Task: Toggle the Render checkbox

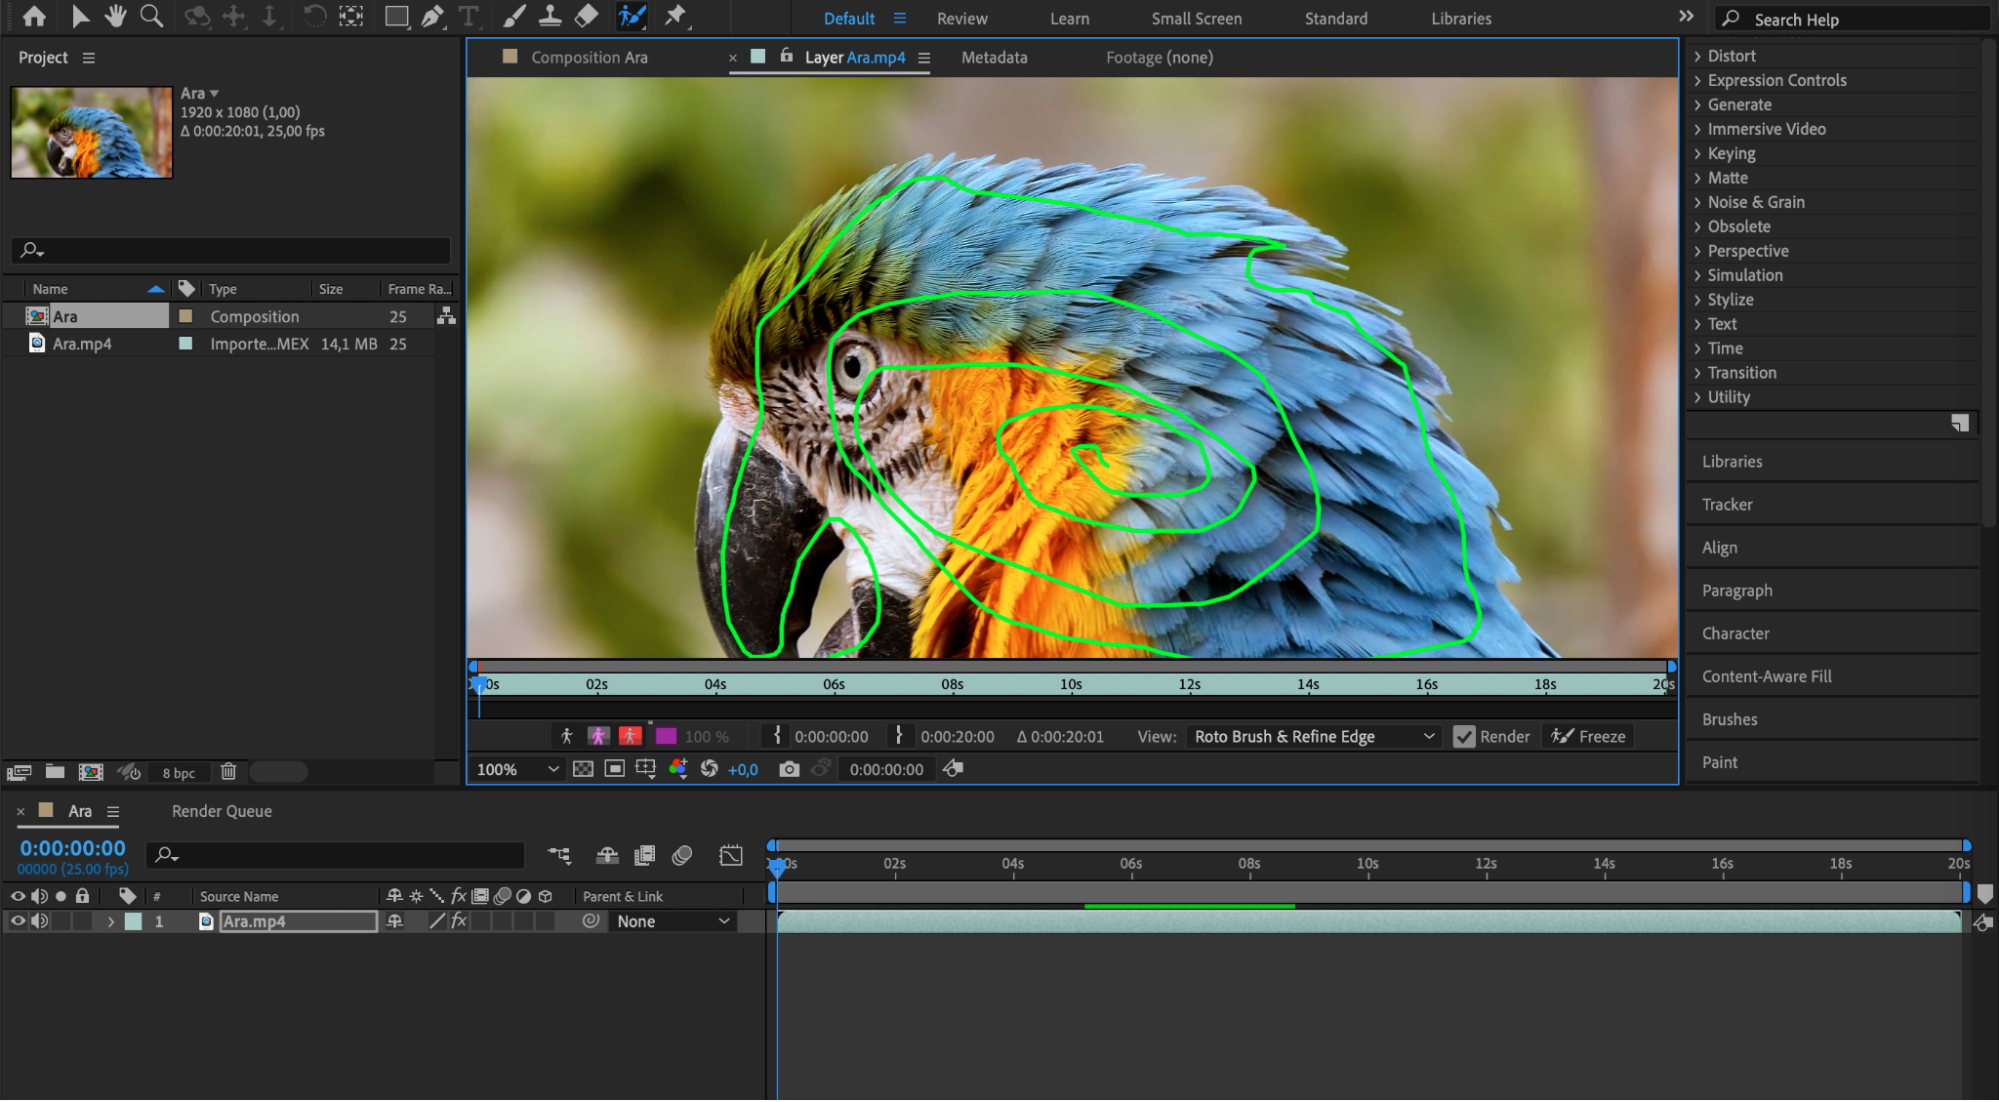Action: tap(1464, 737)
